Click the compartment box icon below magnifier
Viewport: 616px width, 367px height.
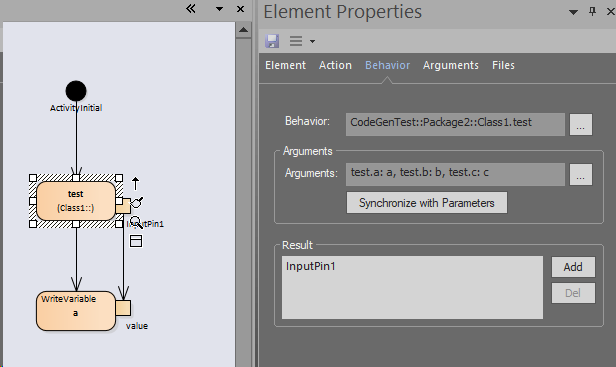click(x=136, y=241)
